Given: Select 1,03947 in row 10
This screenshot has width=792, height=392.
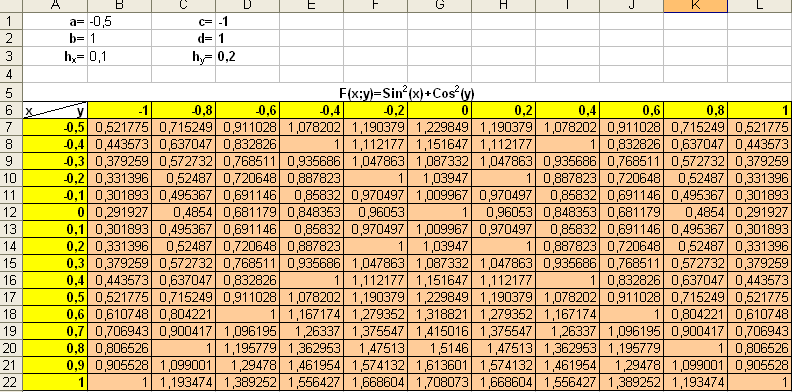Looking at the screenshot, I should coord(439,178).
